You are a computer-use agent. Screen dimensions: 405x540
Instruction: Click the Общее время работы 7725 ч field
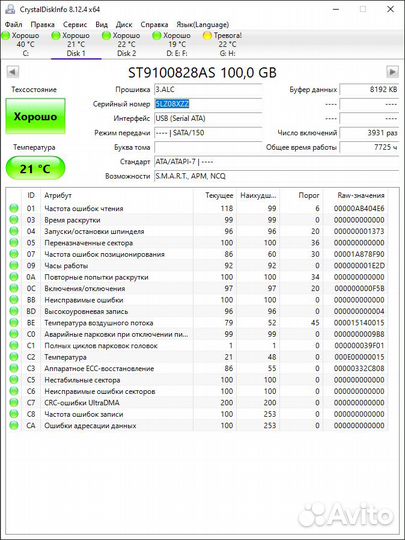click(369, 147)
